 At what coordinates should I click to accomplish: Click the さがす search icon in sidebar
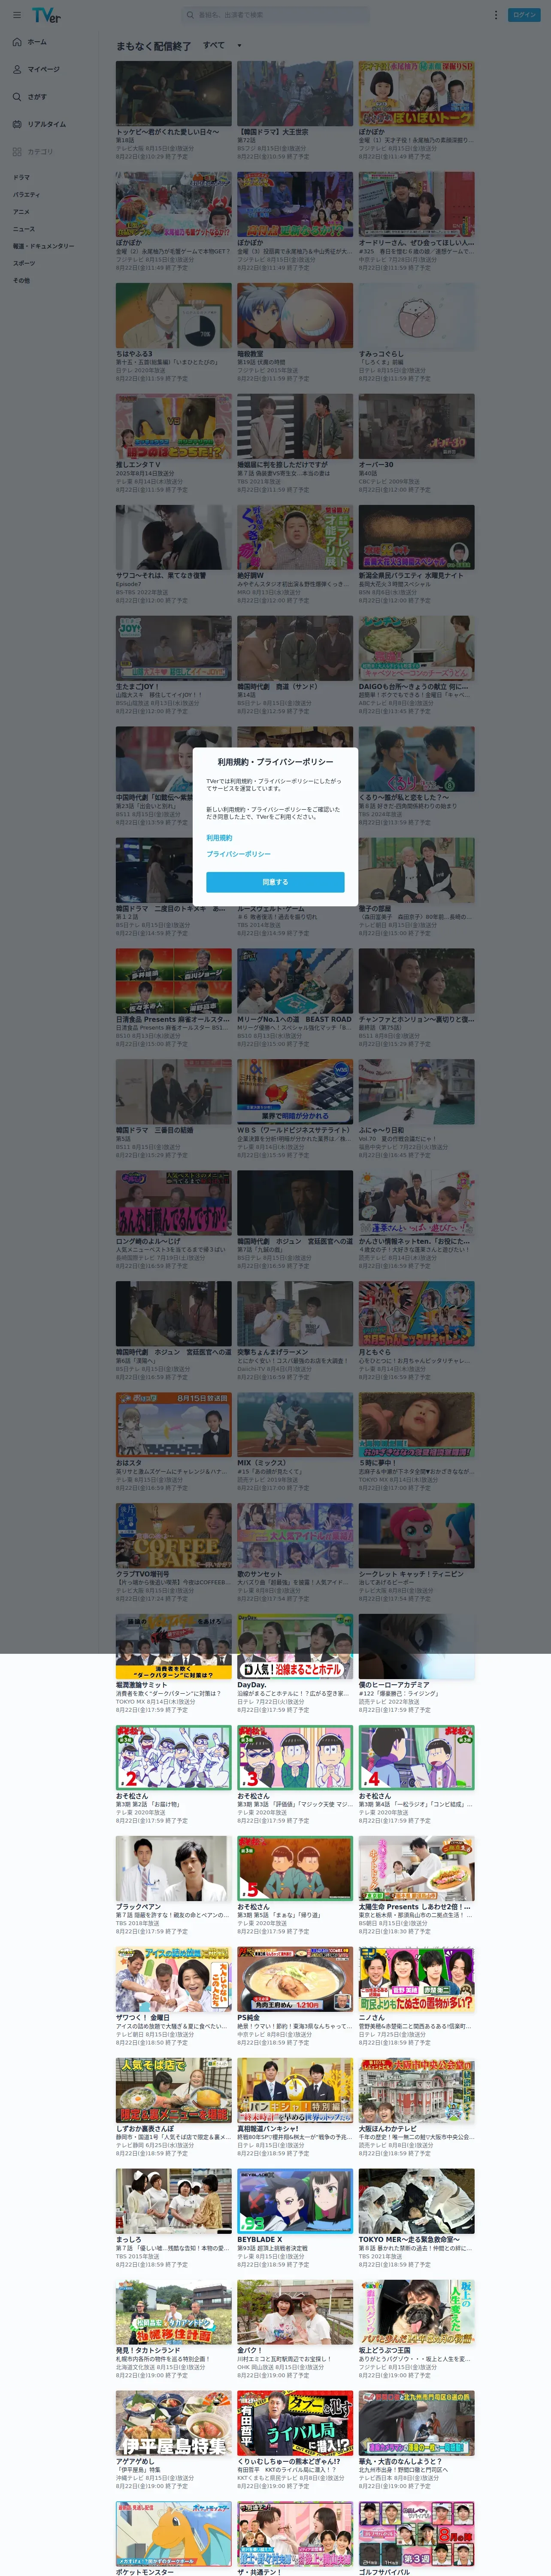[17, 97]
